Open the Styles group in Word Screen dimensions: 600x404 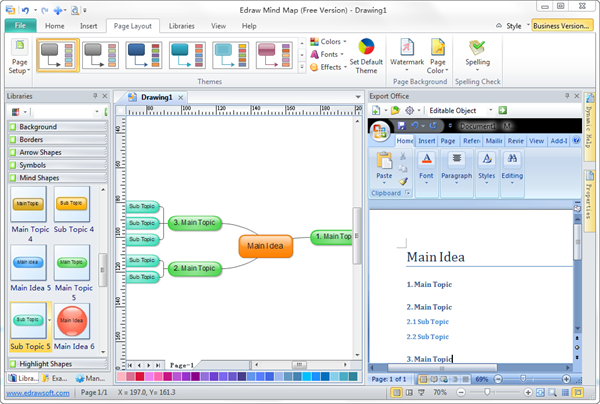pyautogui.click(x=486, y=168)
